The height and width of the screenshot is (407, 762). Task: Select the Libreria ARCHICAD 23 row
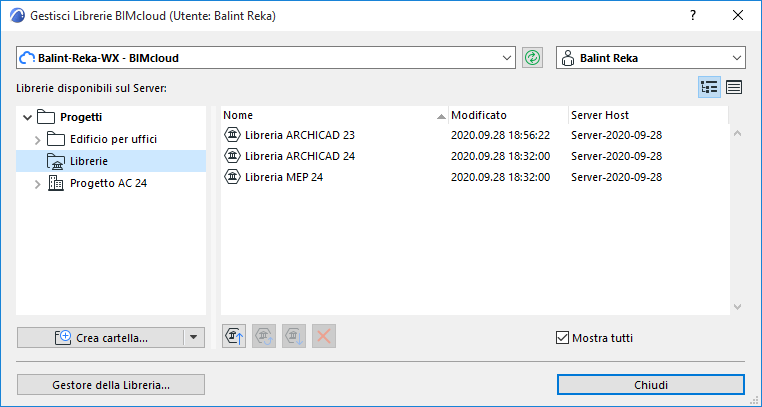[475, 135]
